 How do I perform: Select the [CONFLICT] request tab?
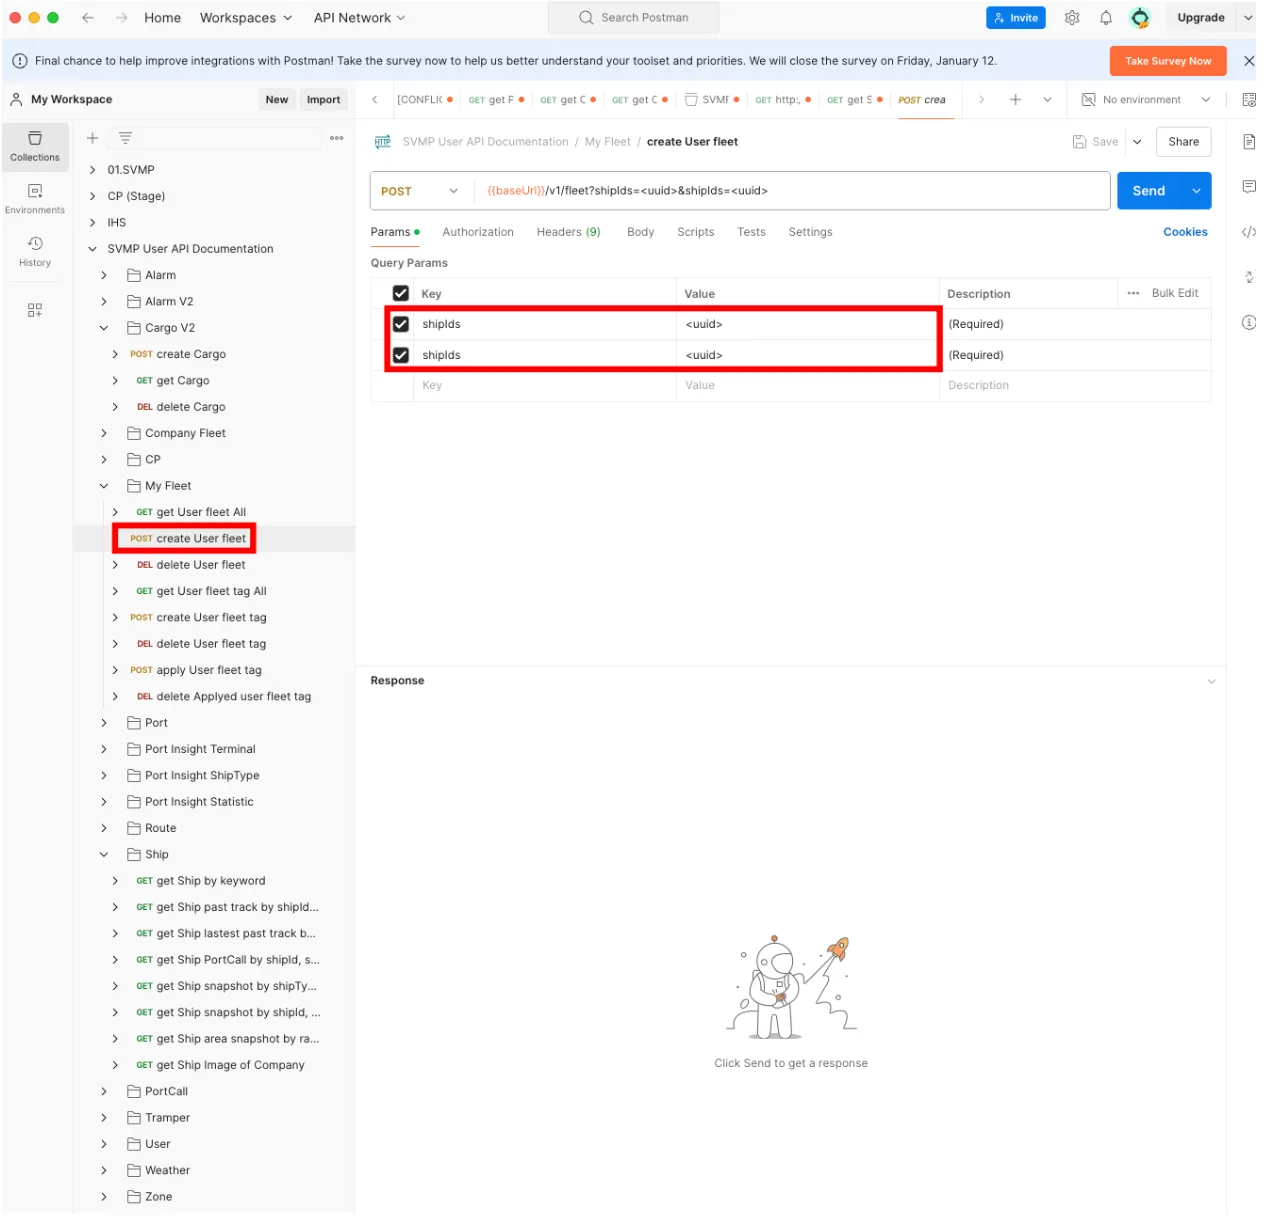tap(424, 100)
